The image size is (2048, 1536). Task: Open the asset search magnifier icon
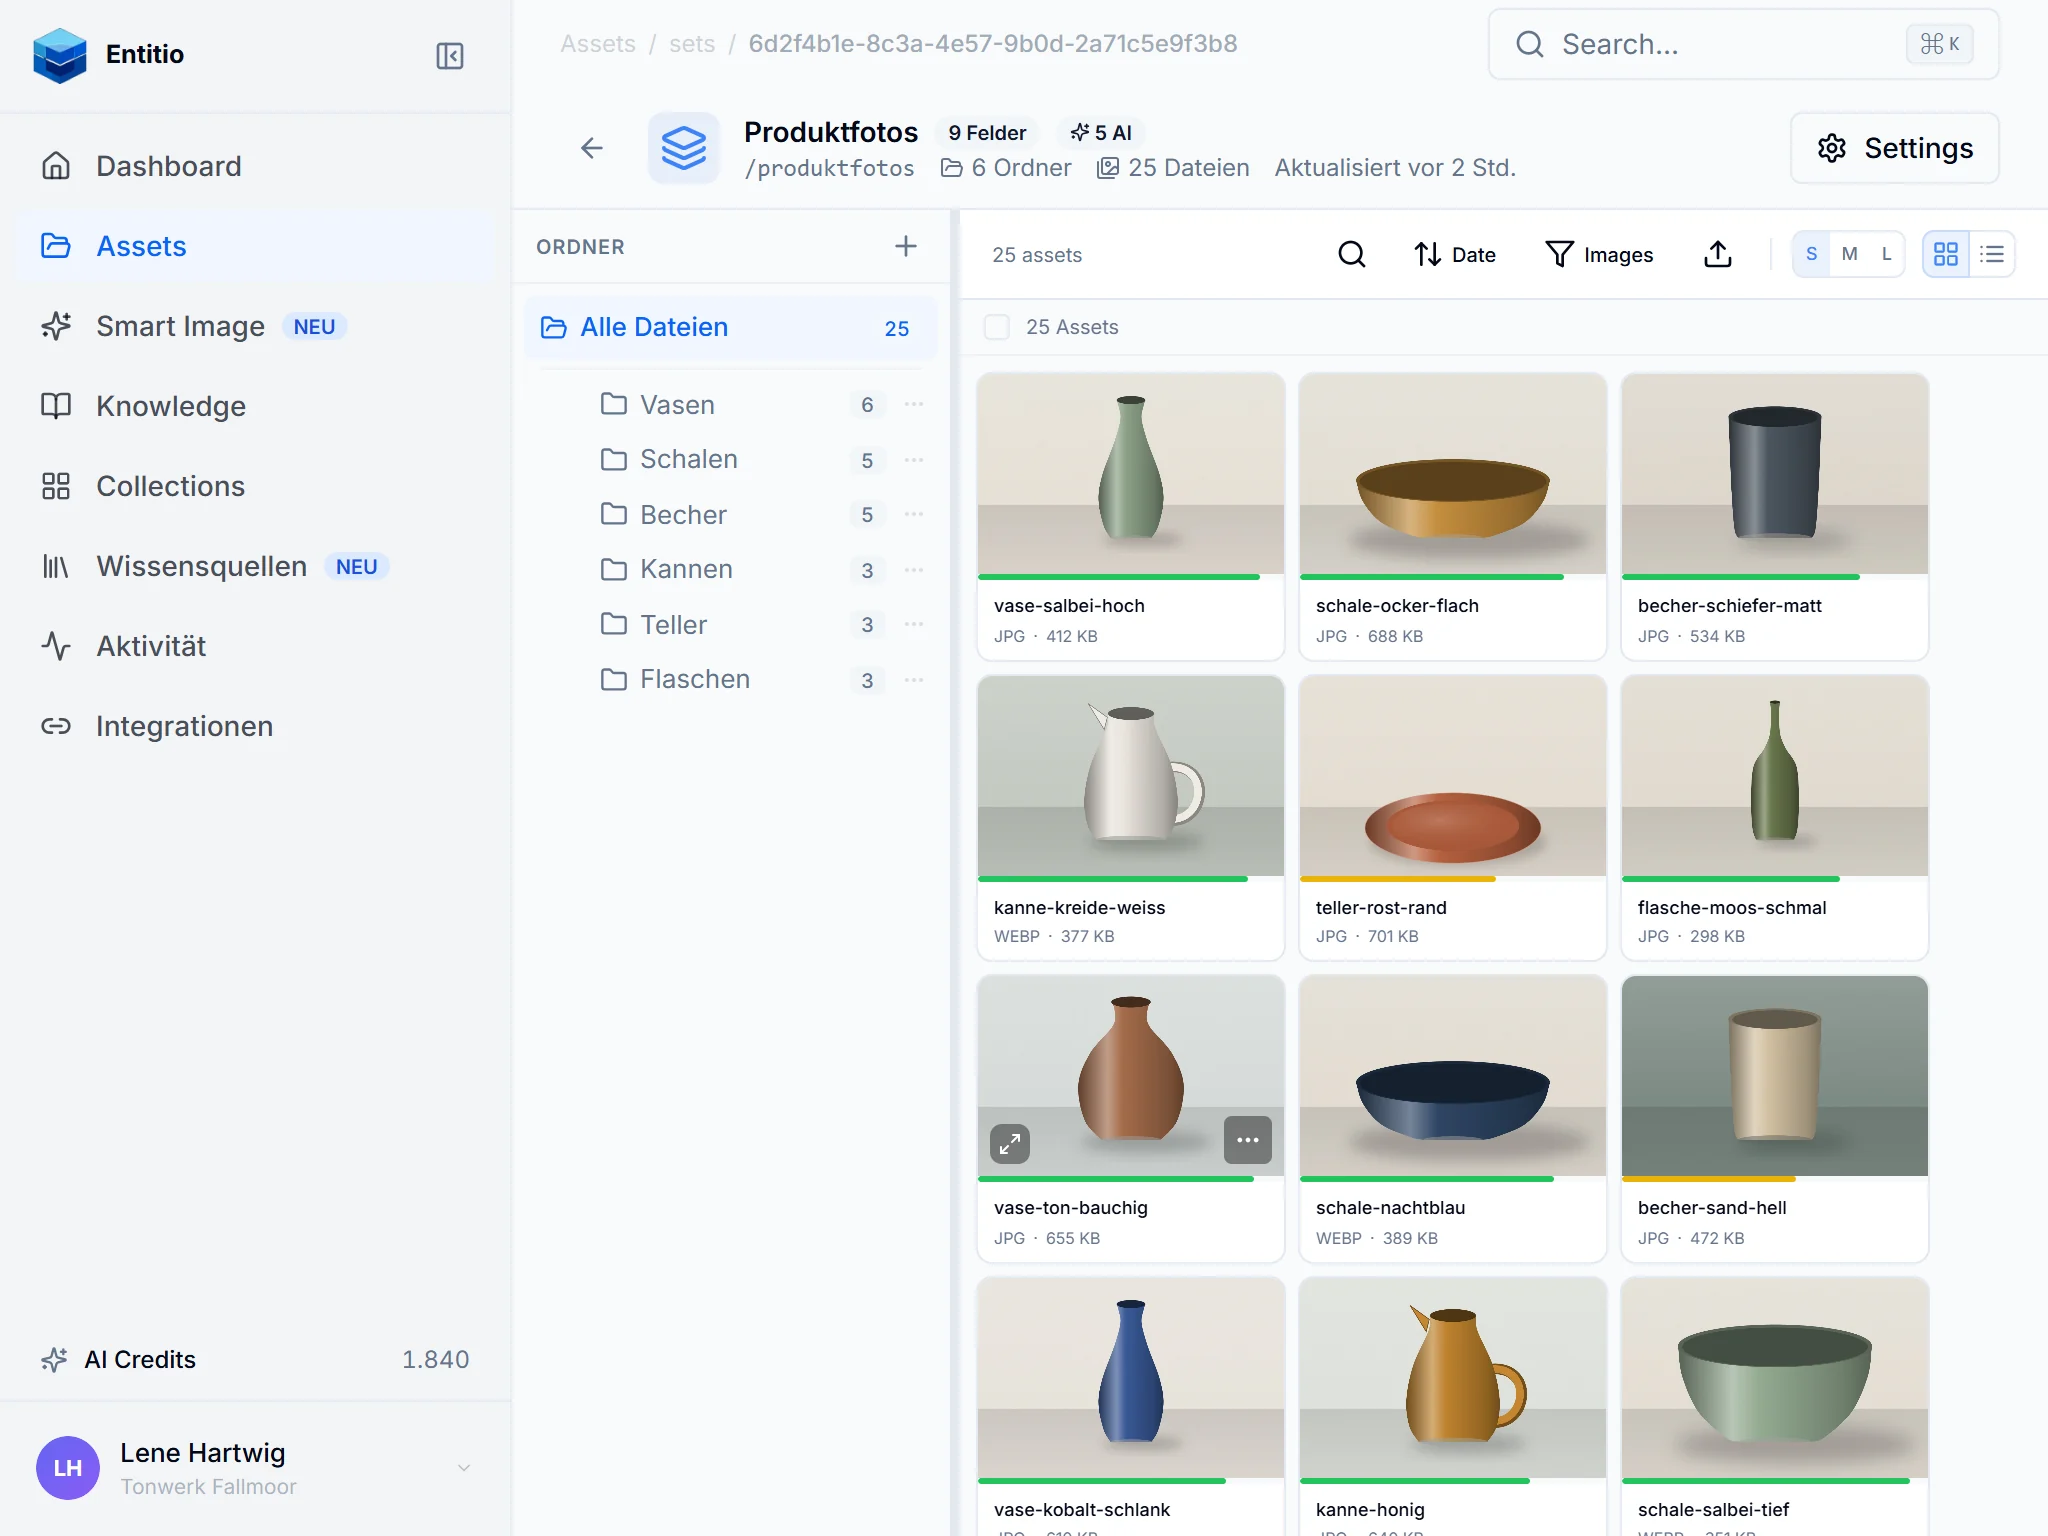pyautogui.click(x=1352, y=254)
